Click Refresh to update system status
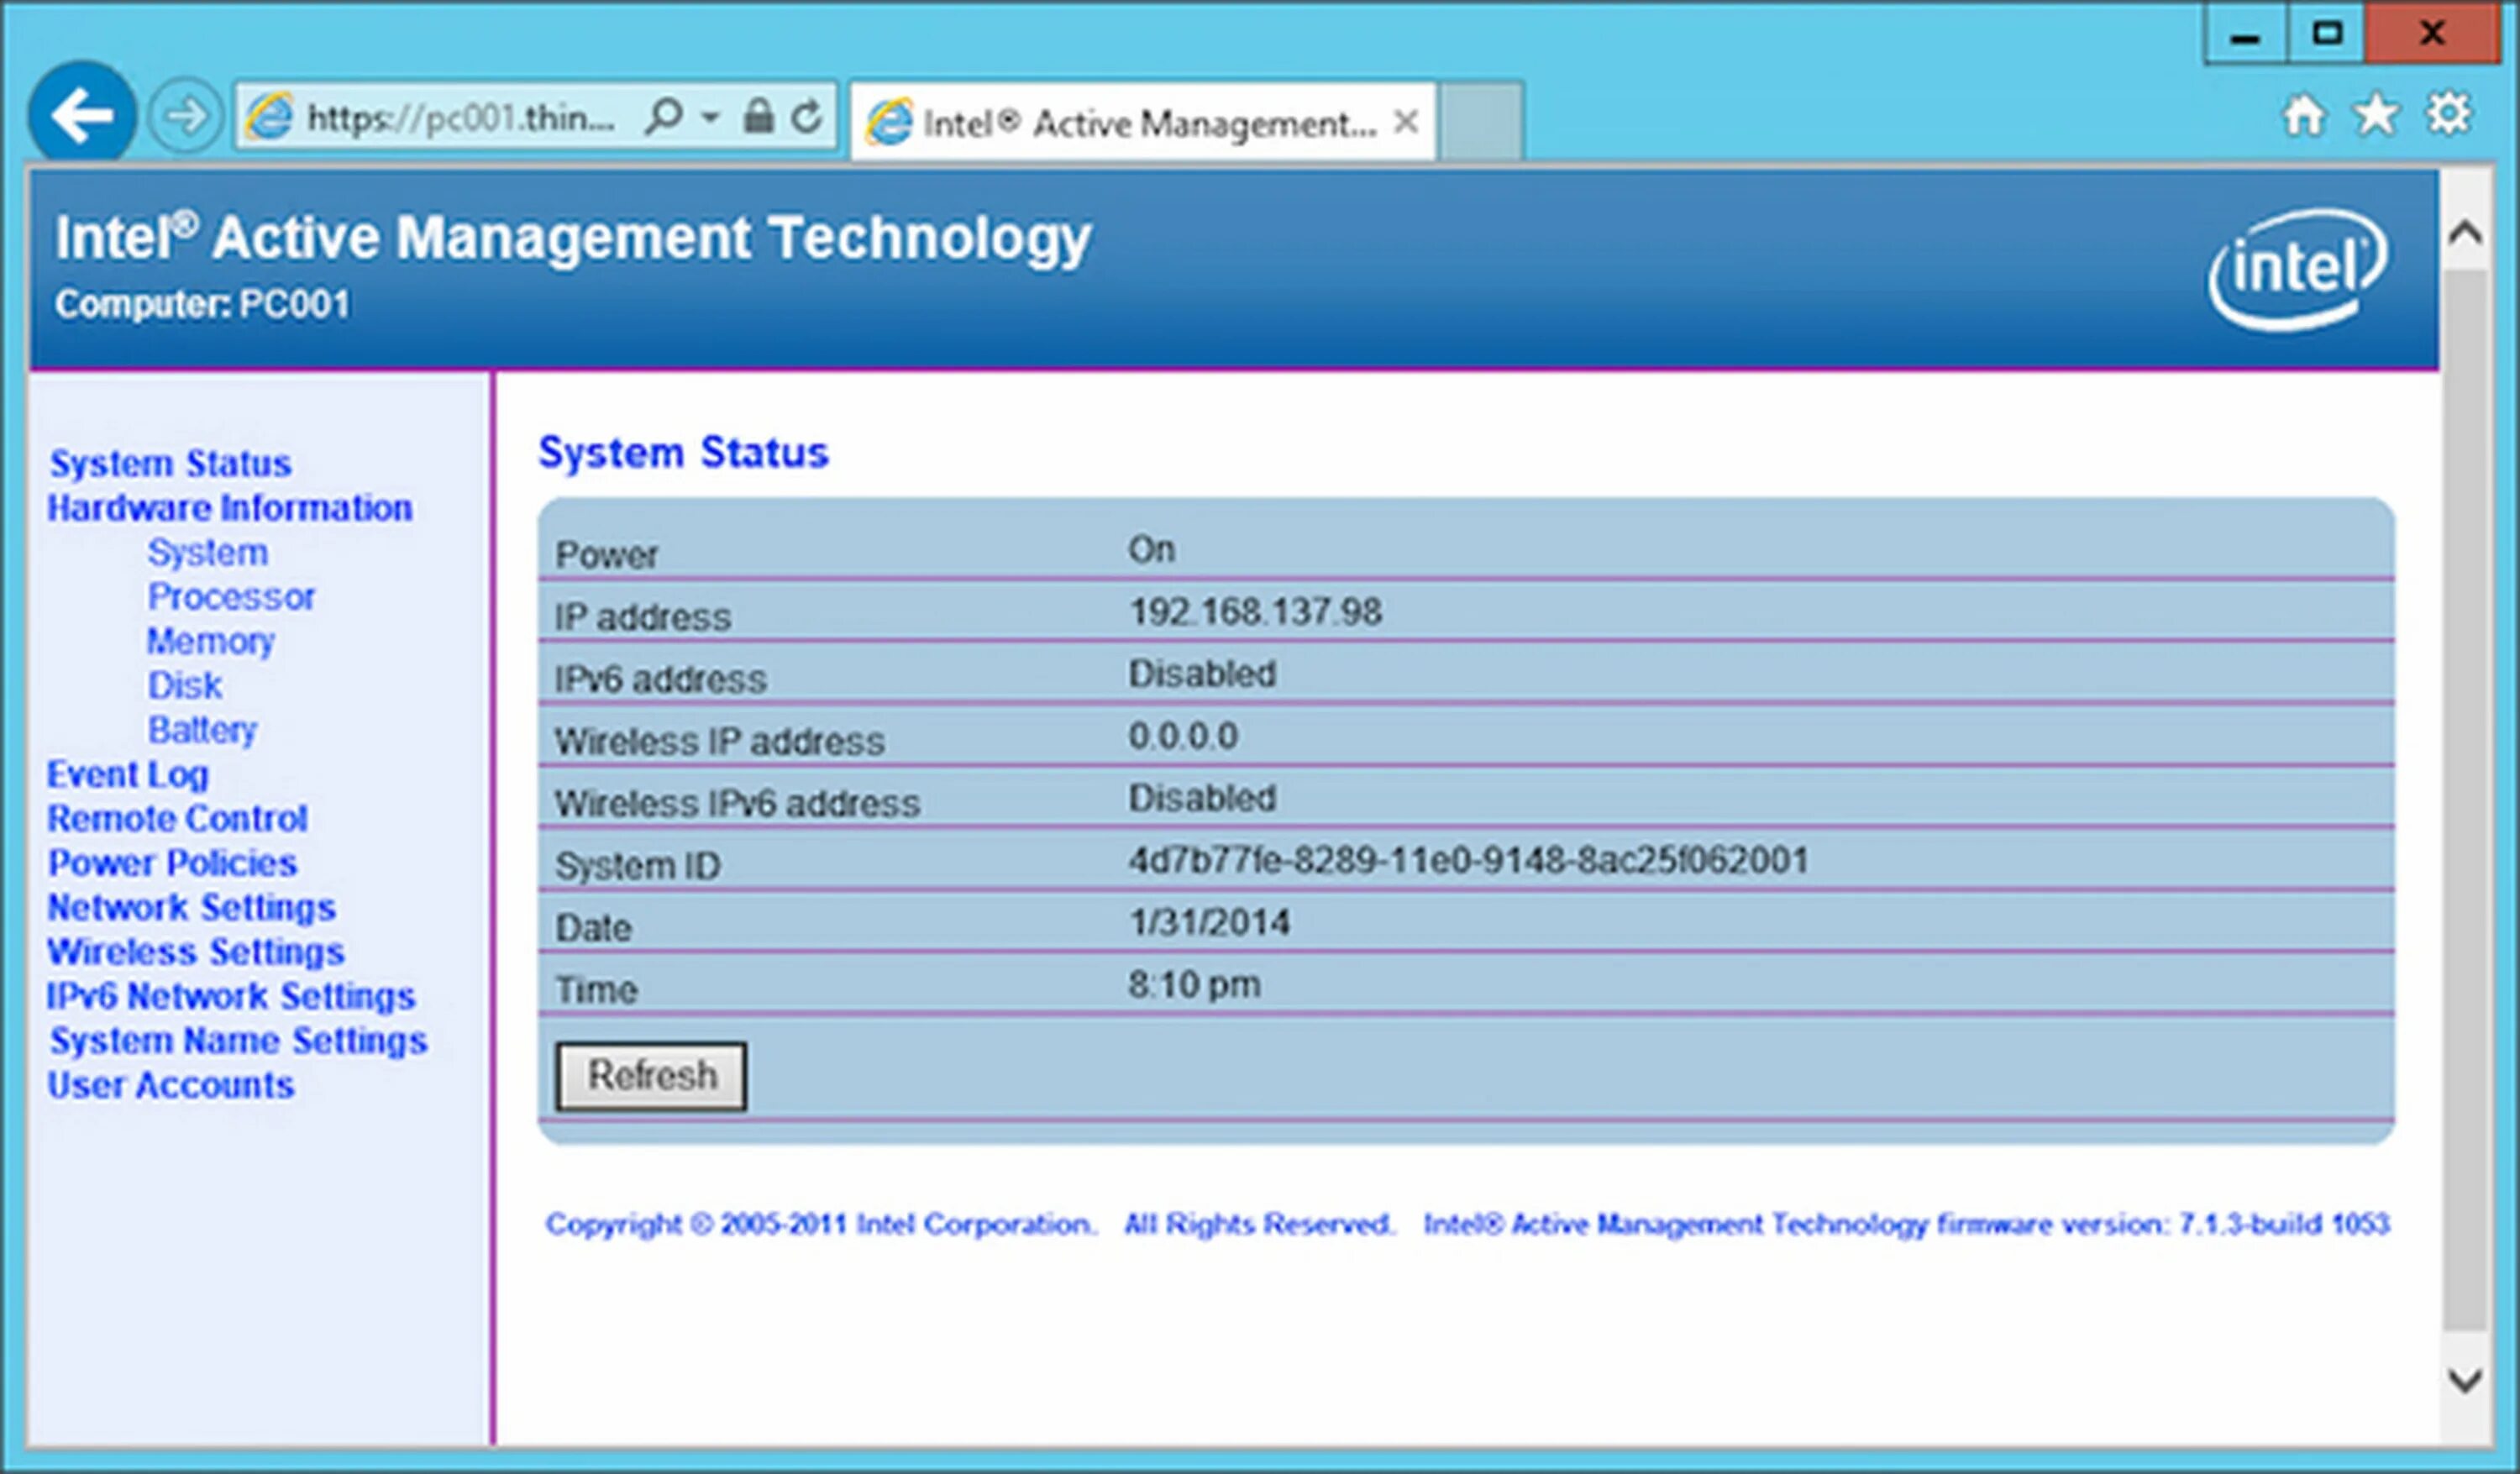Image resolution: width=2520 pixels, height=1474 pixels. 651,1076
